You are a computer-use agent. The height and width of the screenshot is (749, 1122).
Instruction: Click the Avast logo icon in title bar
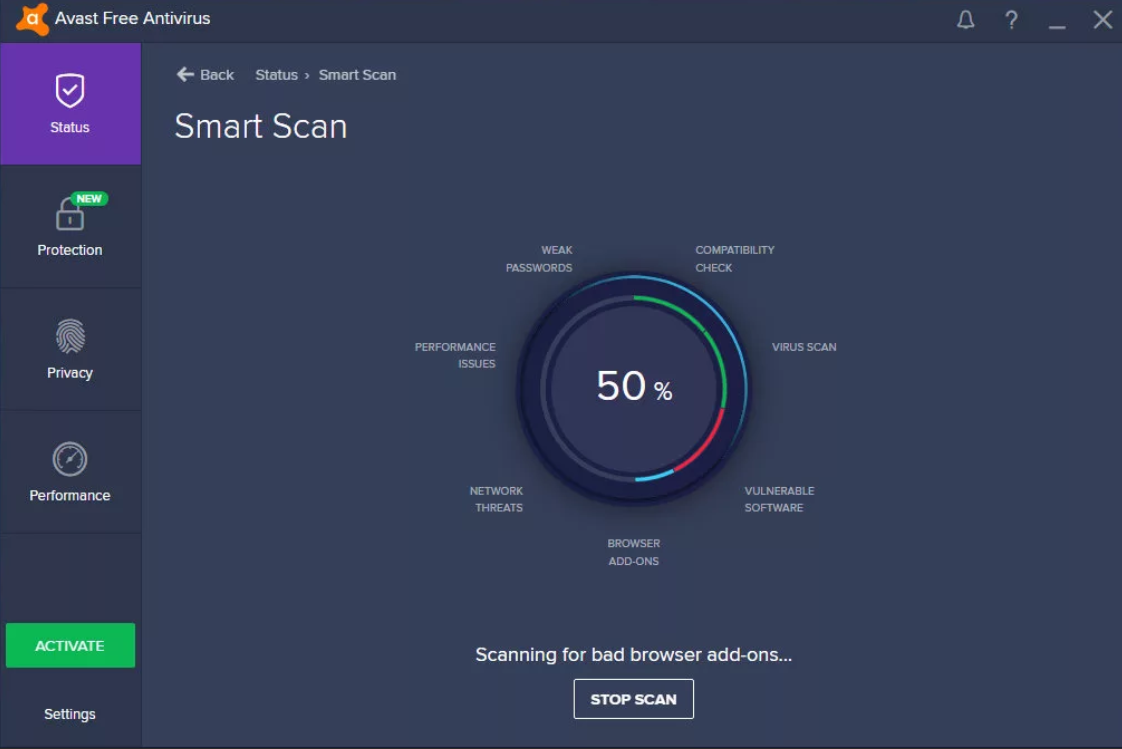pyautogui.click(x=32, y=19)
